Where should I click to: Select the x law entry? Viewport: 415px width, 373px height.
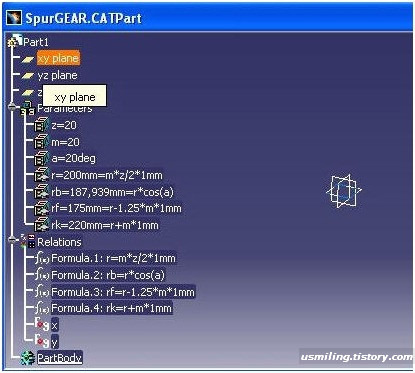(x=55, y=325)
